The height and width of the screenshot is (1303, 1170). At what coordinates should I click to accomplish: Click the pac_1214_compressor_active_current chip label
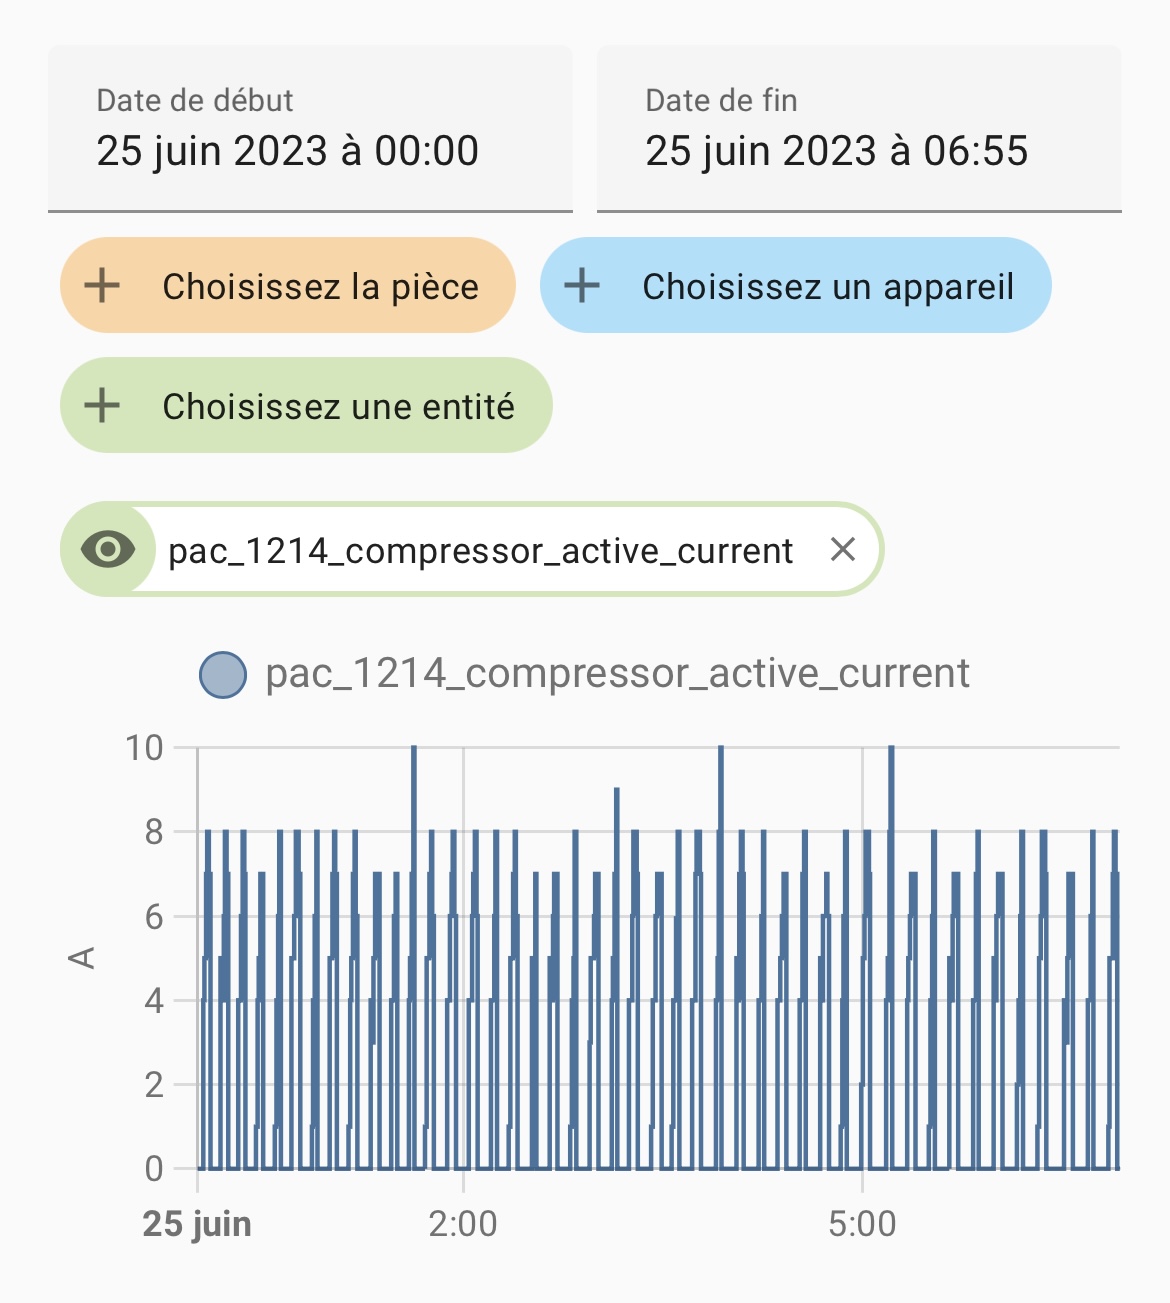(x=481, y=551)
